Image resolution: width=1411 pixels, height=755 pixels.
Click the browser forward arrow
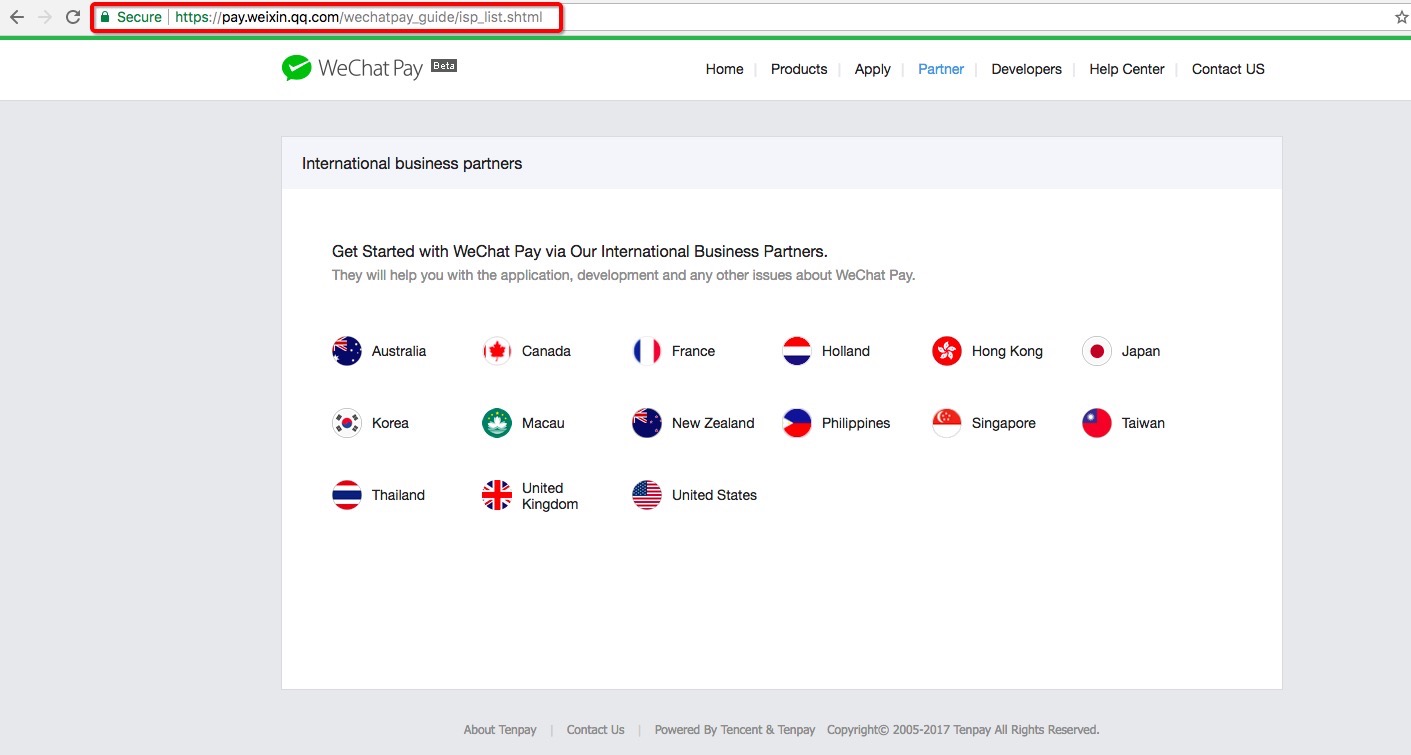(x=44, y=17)
